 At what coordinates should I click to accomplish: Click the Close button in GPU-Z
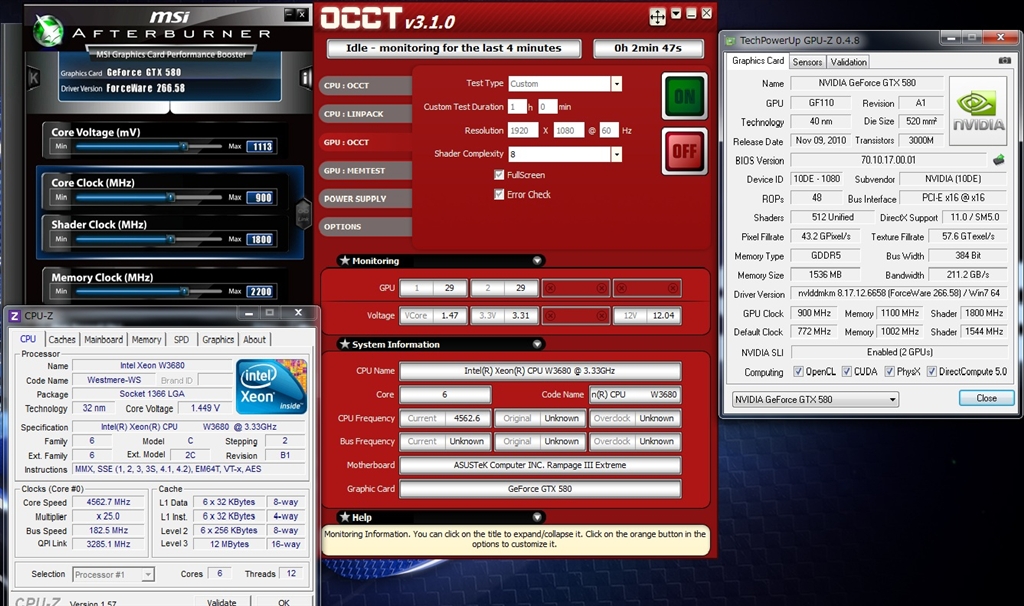(986, 398)
